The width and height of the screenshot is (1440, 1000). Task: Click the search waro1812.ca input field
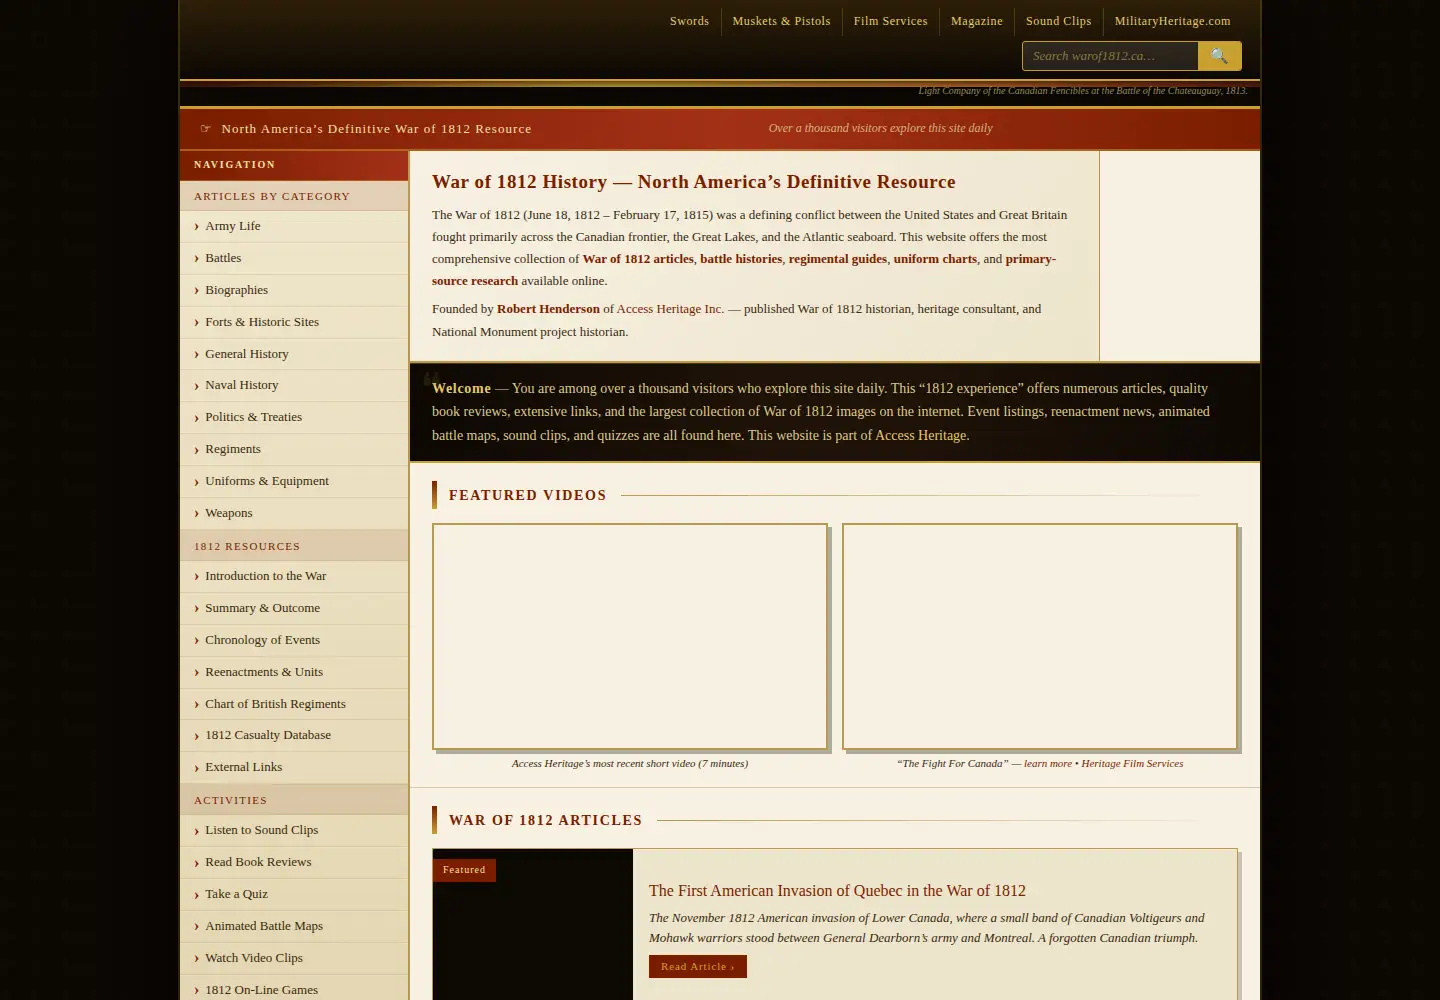[x=1110, y=56]
